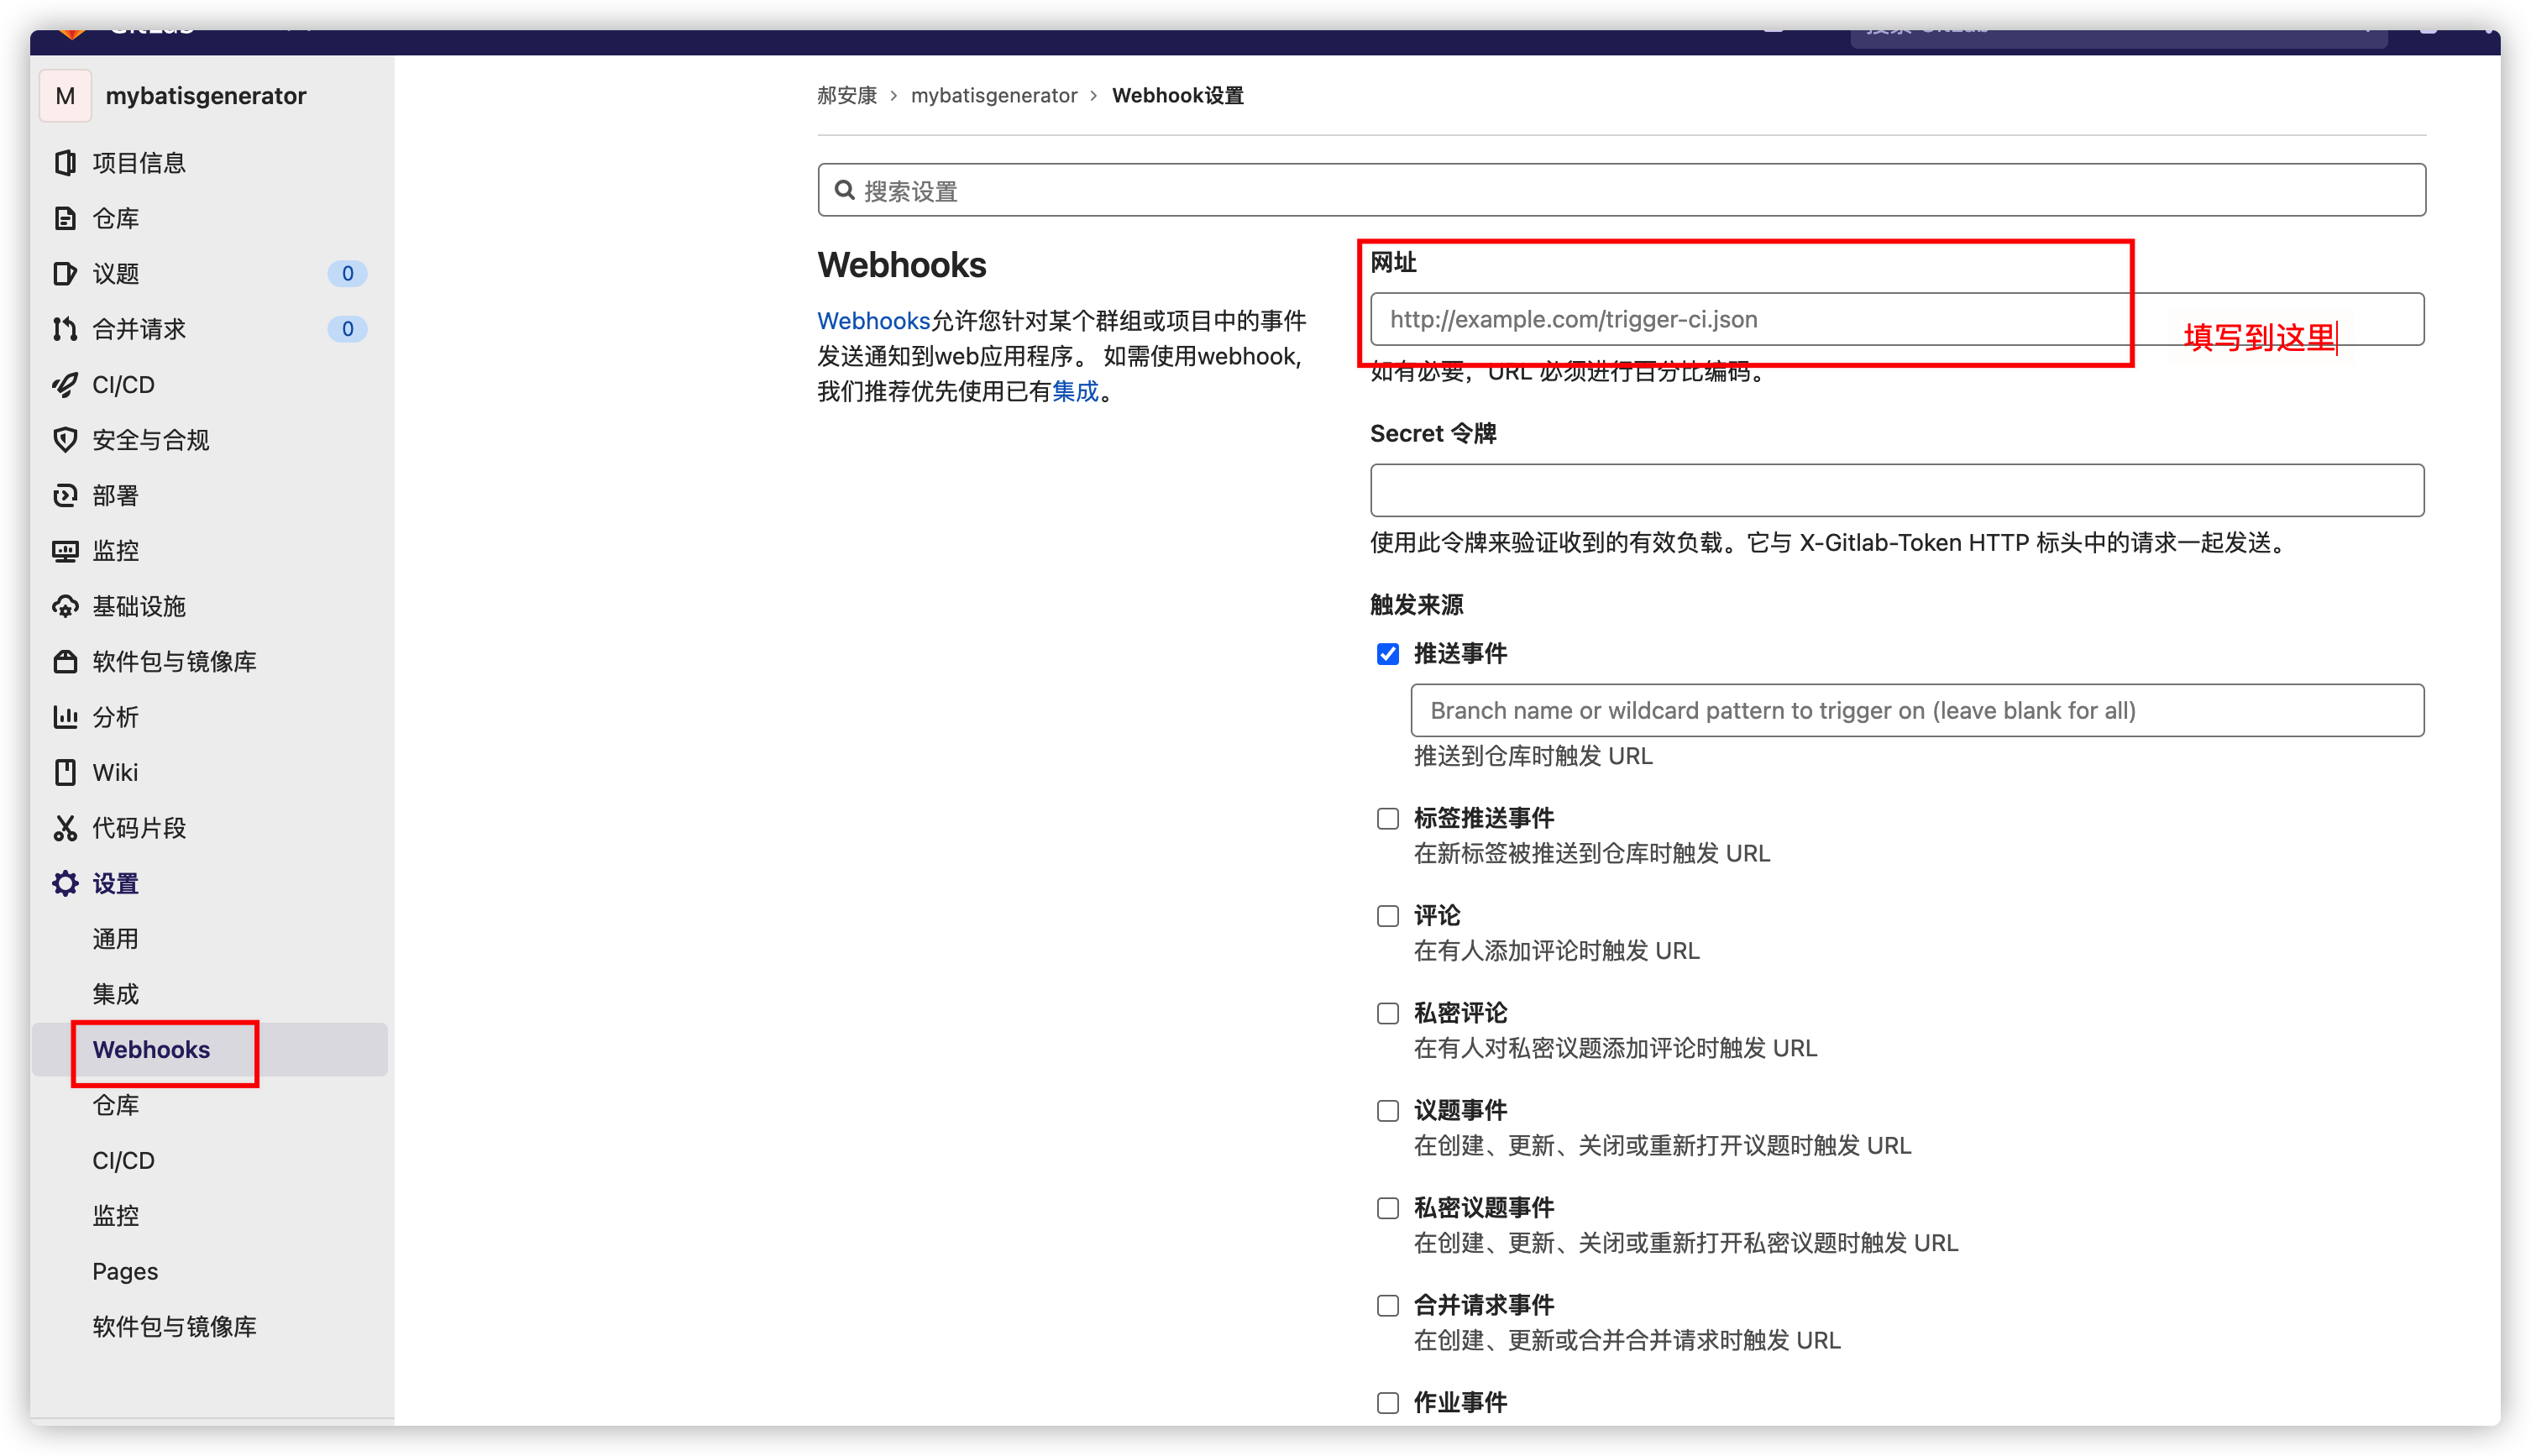Click mybatisgenerator in the breadcrumb
2531x1456 pixels.
point(993,96)
